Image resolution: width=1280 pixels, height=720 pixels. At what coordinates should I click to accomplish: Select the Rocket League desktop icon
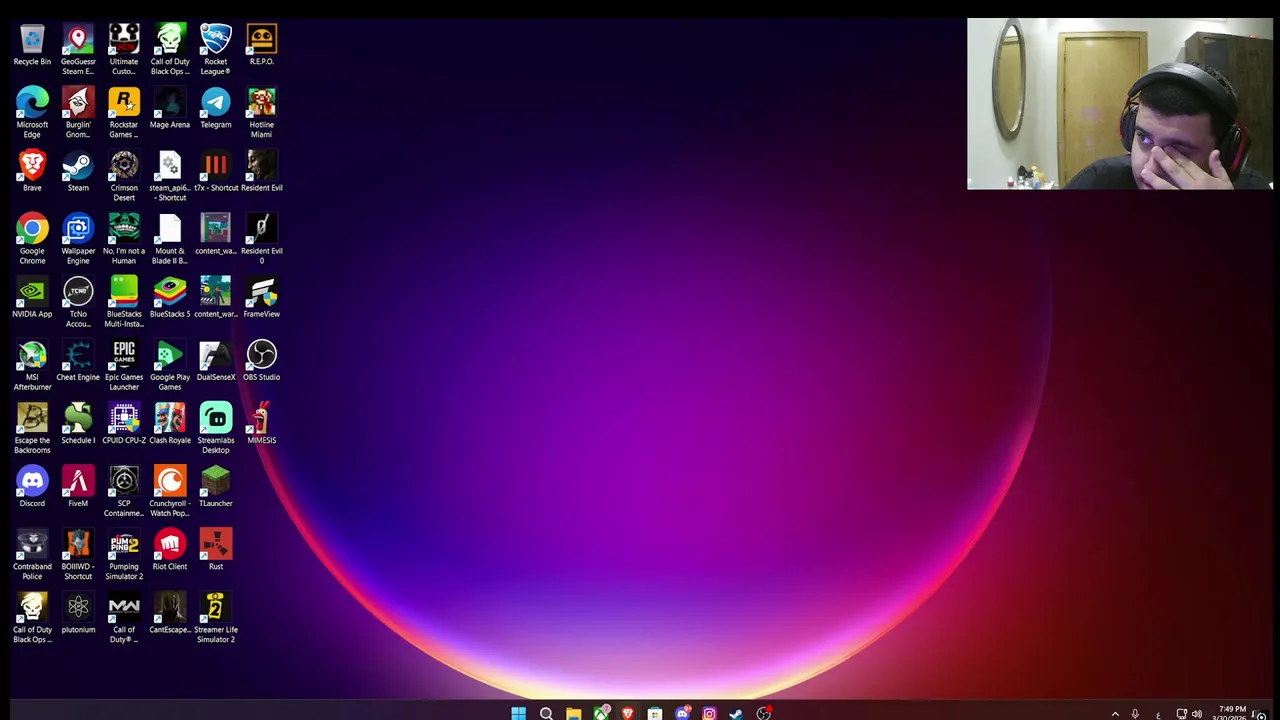tap(216, 50)
